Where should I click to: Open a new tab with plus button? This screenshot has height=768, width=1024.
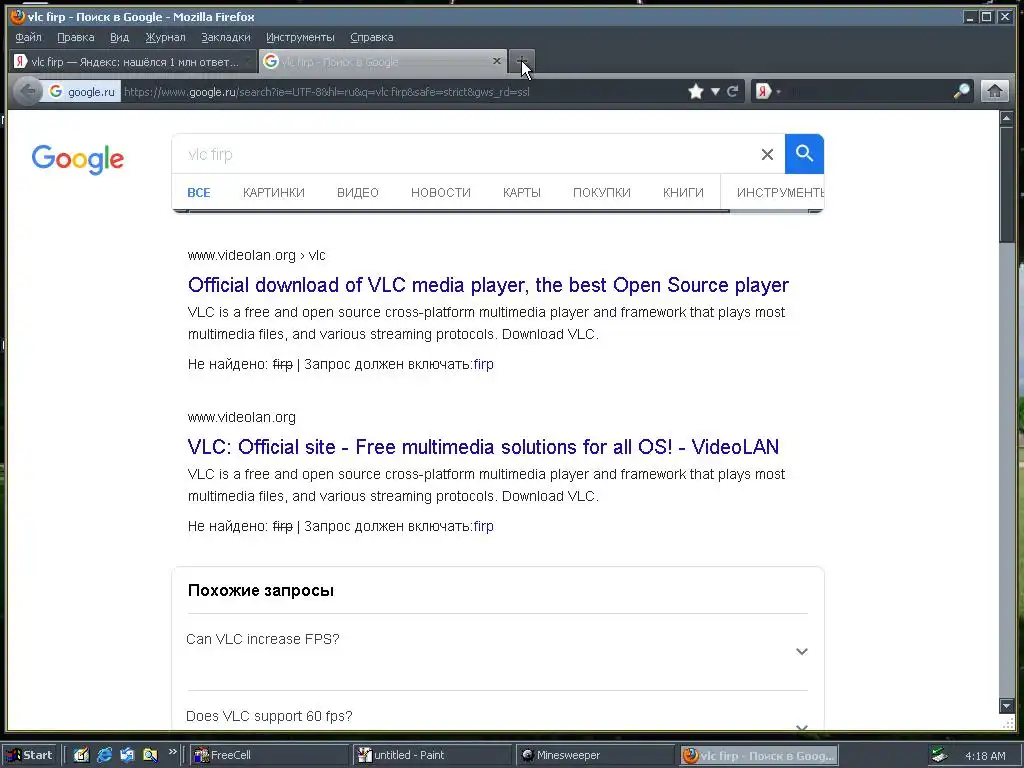(x=521, y=61)
